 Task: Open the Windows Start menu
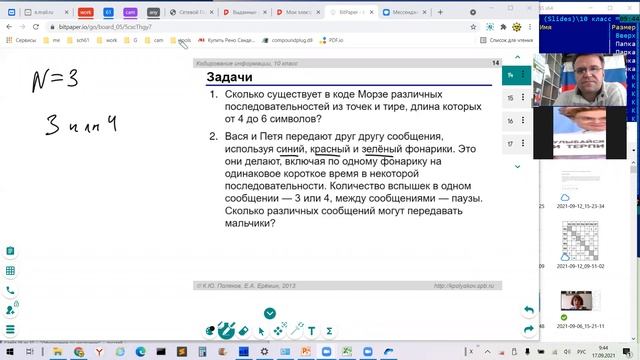coord(10,351)
